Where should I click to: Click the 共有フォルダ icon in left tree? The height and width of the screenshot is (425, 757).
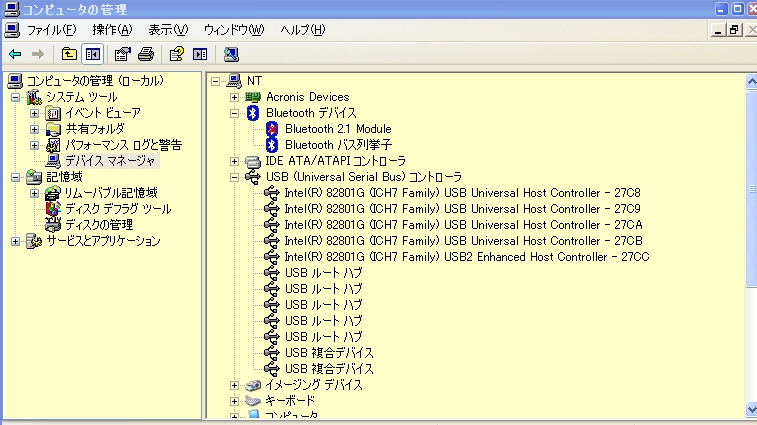point(53,129)
